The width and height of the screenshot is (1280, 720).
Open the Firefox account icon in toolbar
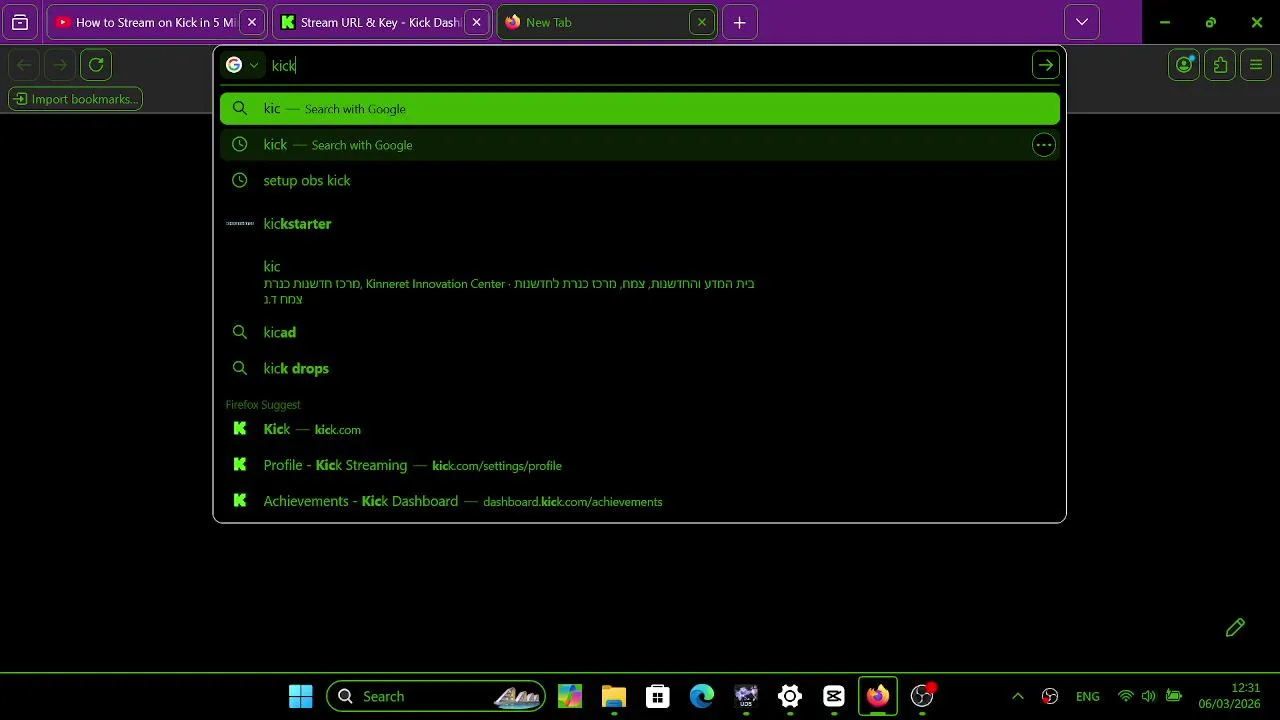(x=1185, y=65)
